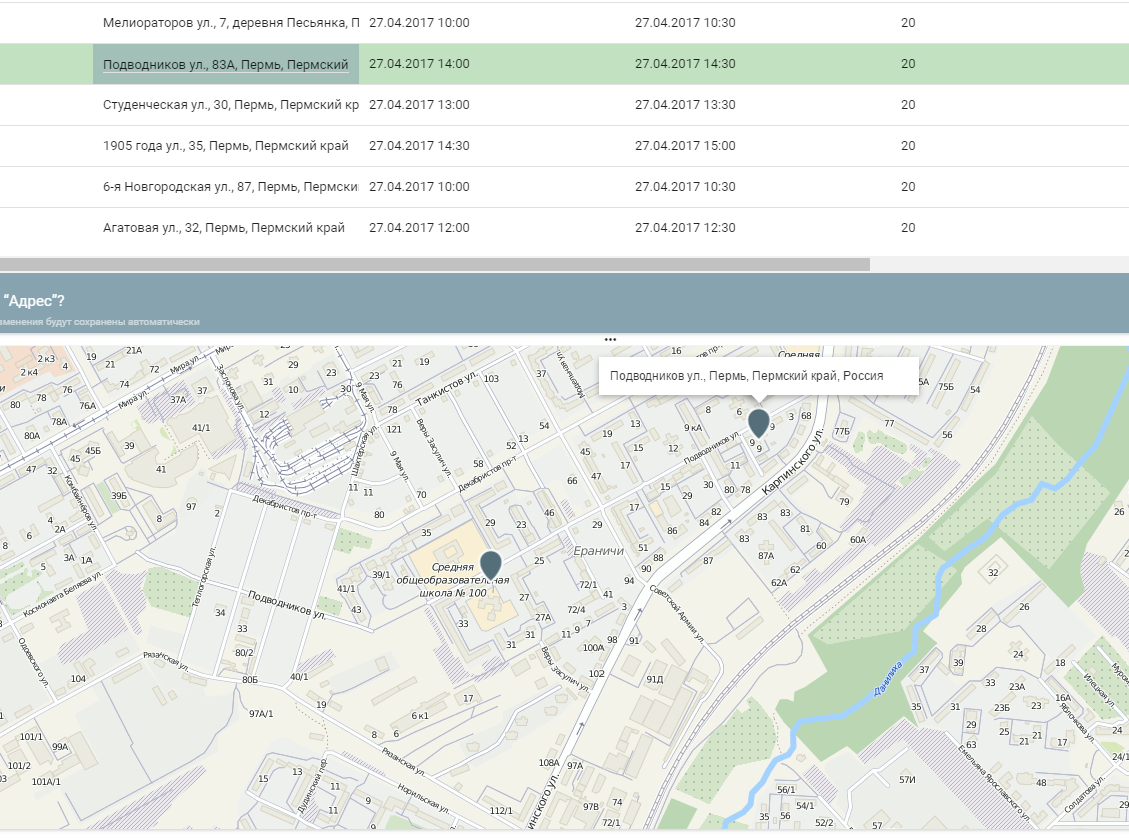1129x838 pixels.
Task: Select the Студенческая ул., 30 address row
Action: (x=230, y=105)
